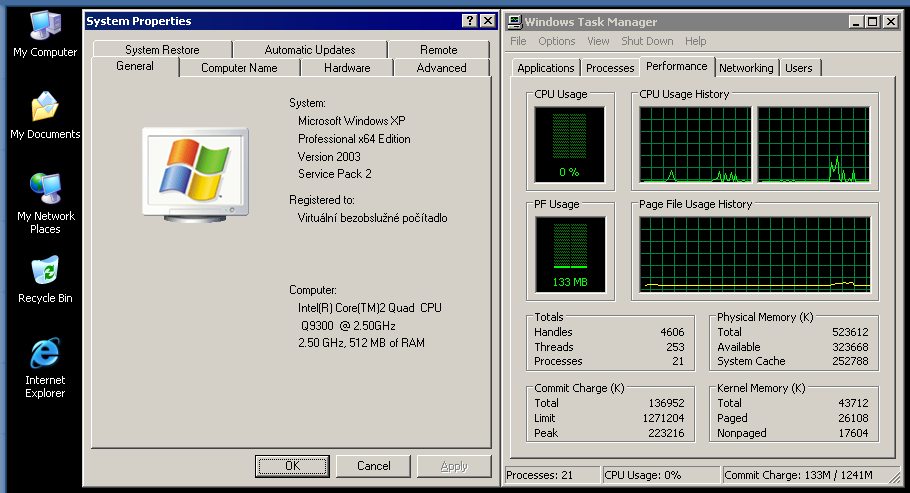910x493 pixels.
Task: Click the System Properties help question button
Action: [469, 21]
